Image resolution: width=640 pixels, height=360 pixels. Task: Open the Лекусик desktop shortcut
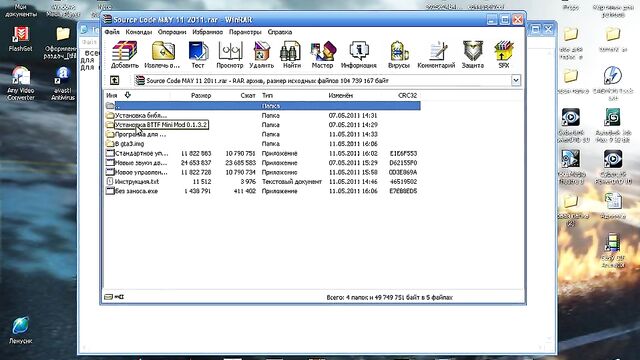click(20, 330)
